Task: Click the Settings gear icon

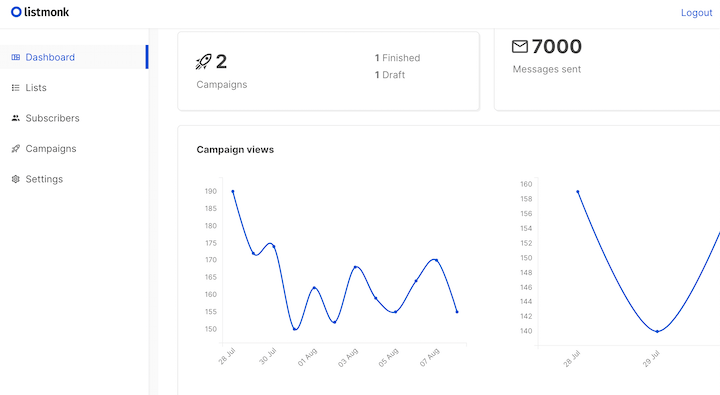Action: [x=16, y=179]
